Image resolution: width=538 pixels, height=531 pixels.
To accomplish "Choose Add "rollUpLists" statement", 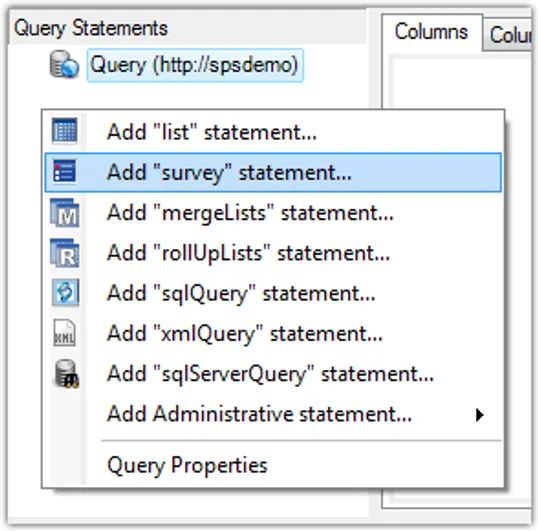I will pyautogui.click(x=273, y=253).
